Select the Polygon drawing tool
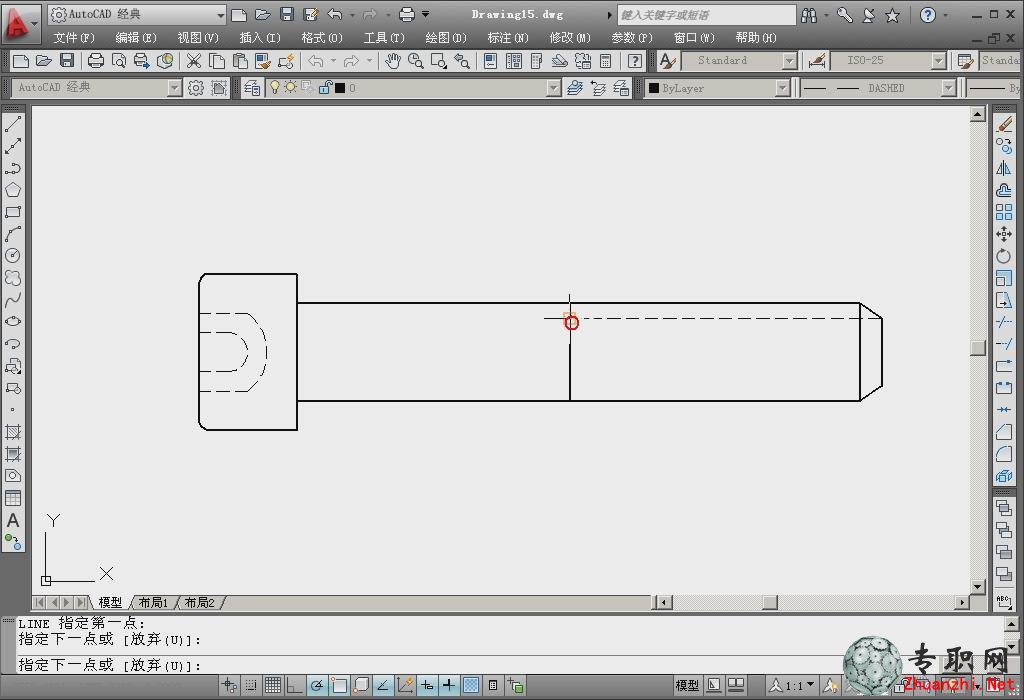1024x700 pixels. (x=13, y=190)
